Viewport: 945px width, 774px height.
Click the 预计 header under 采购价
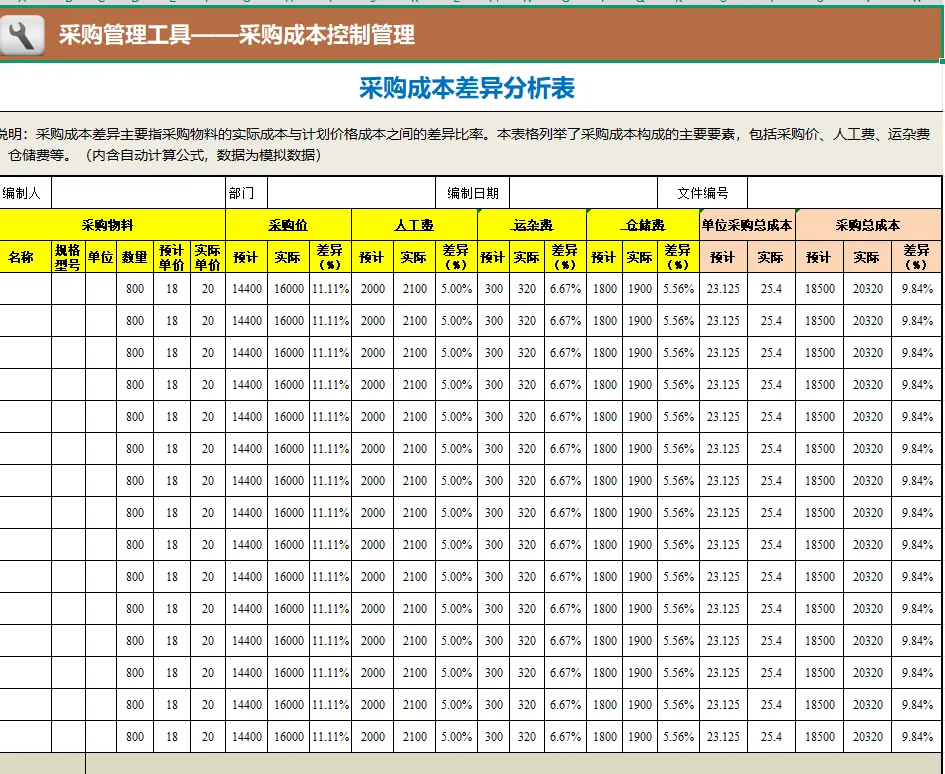point(246,257)
